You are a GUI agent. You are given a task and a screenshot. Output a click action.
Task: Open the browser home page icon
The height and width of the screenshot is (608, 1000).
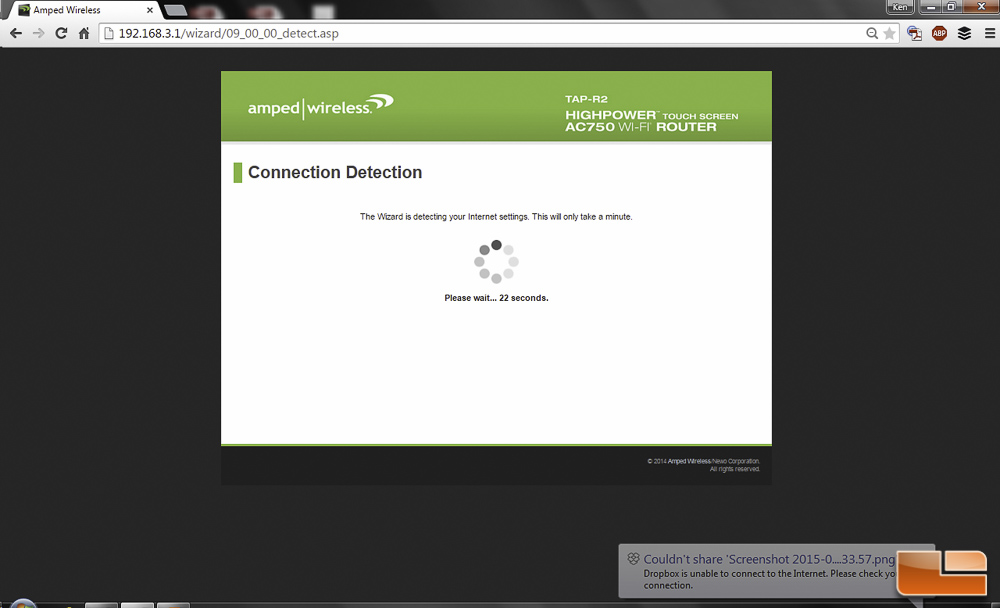click(x=84, y=33)
